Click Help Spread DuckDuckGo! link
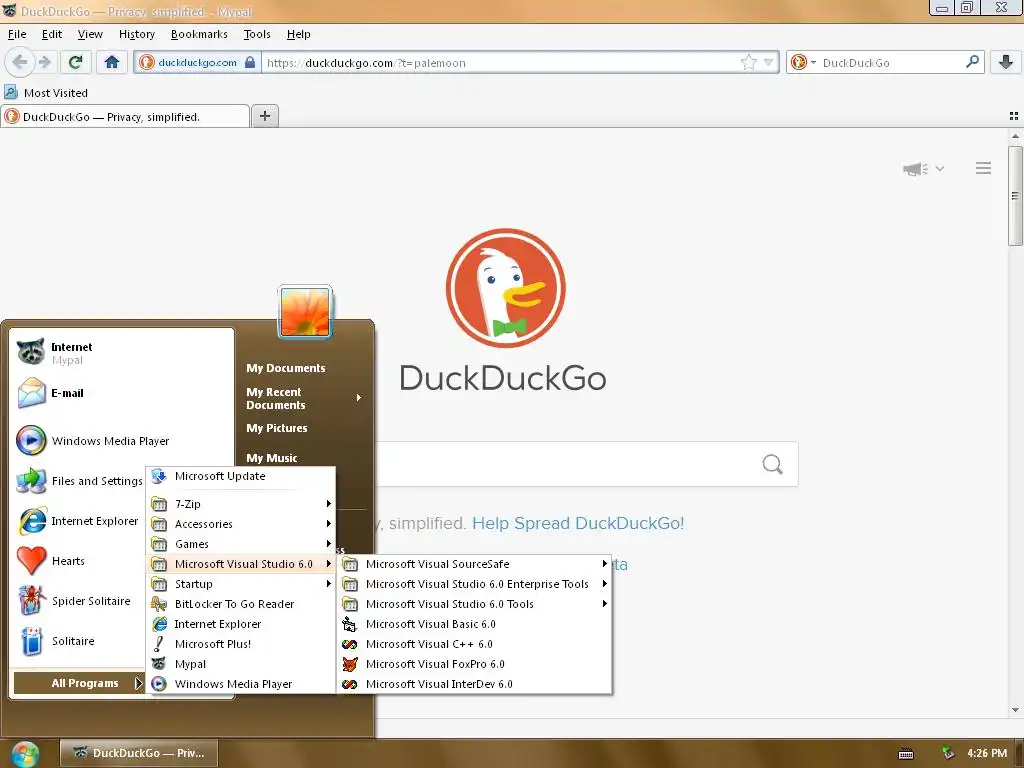1024x768 pixels. click(x=578, y=523)
